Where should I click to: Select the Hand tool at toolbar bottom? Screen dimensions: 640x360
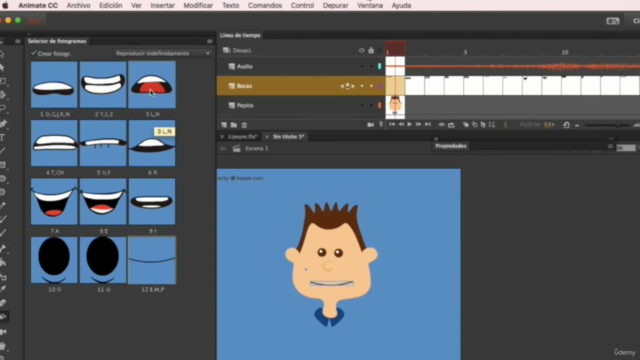tap(3, 346)
